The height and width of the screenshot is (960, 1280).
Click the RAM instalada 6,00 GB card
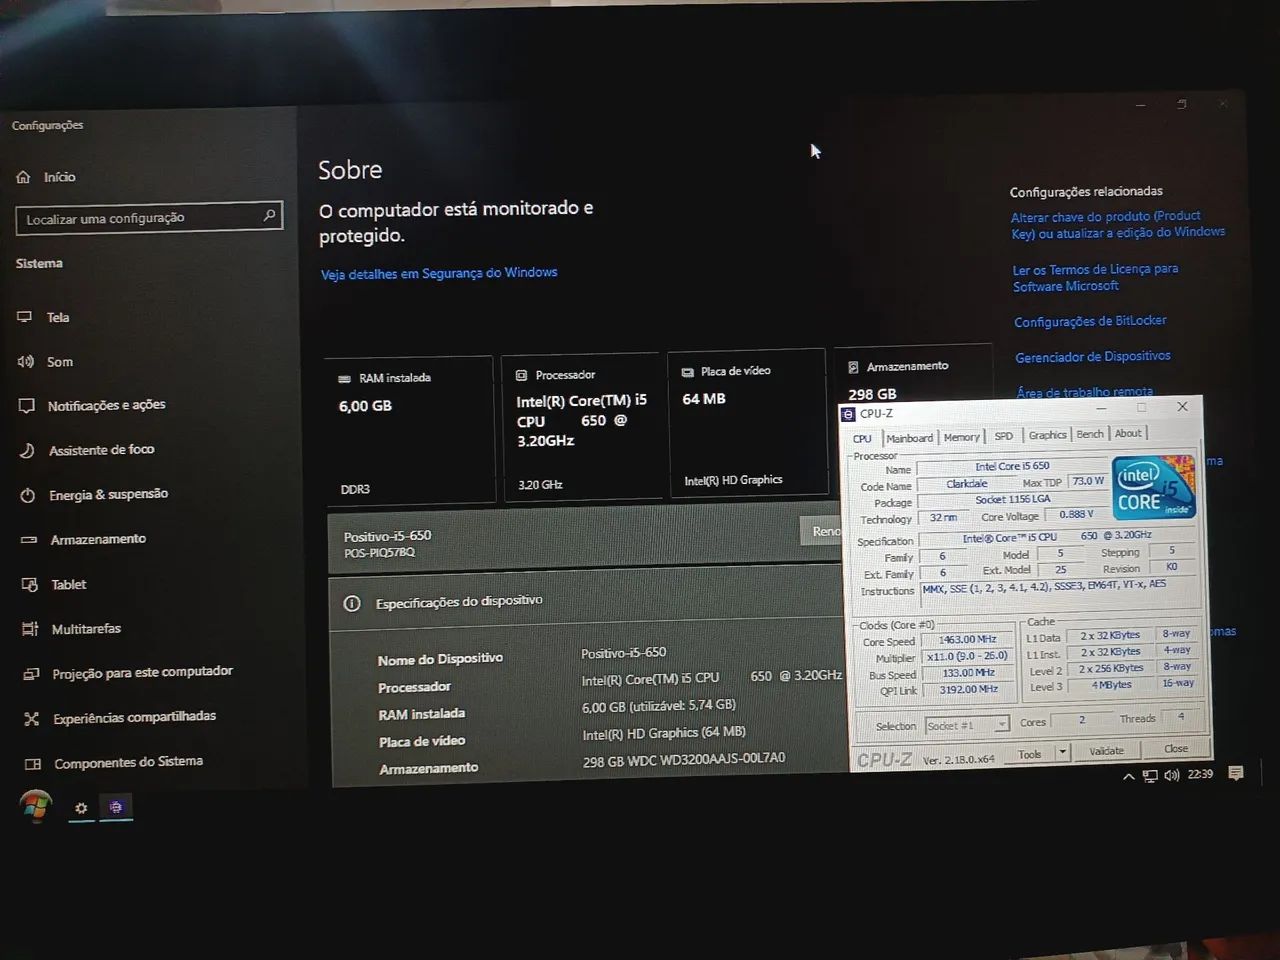[411, 430]
